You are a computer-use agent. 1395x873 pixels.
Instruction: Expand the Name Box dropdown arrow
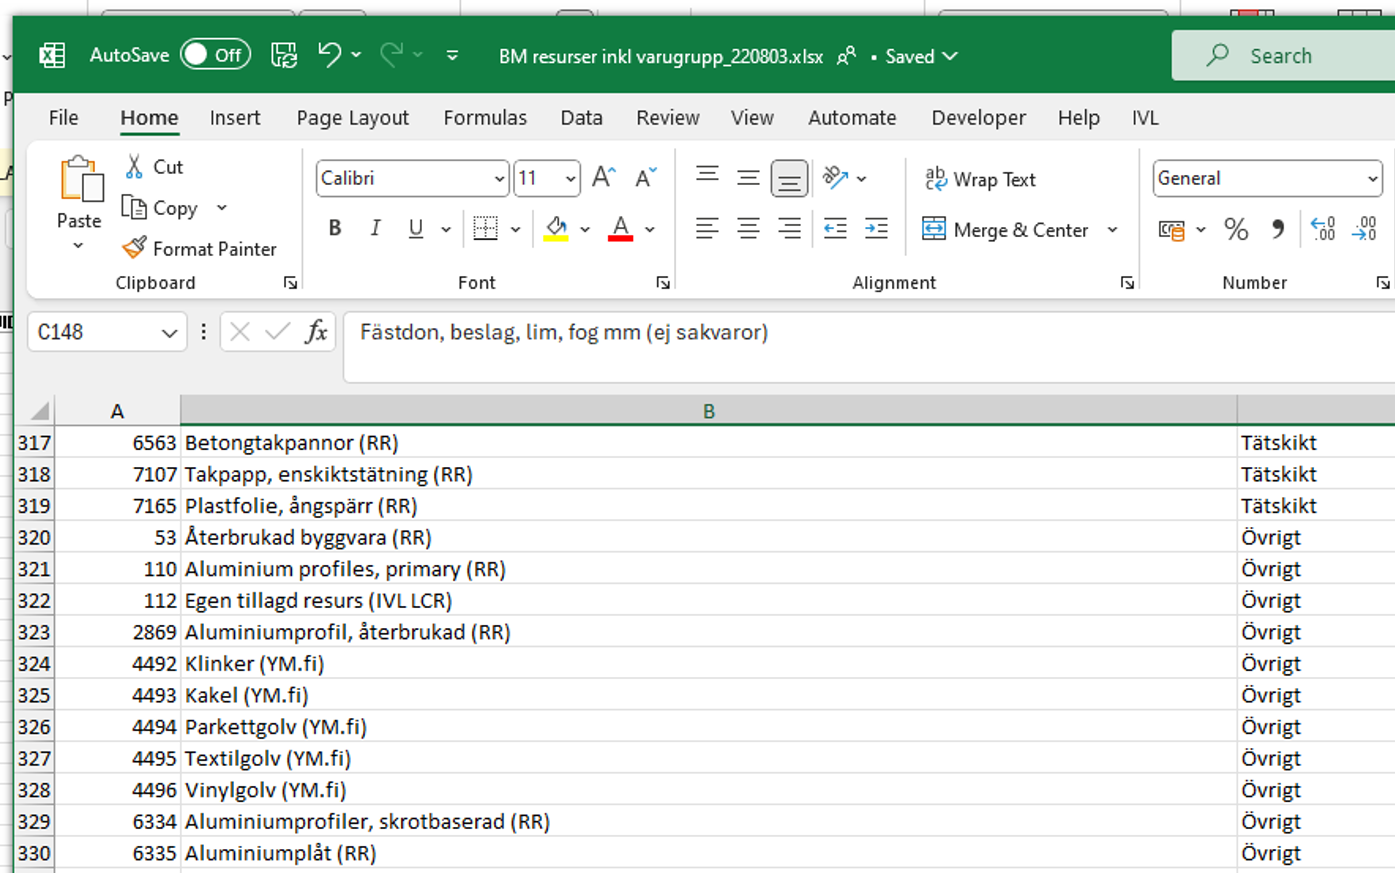pos(169,333)
